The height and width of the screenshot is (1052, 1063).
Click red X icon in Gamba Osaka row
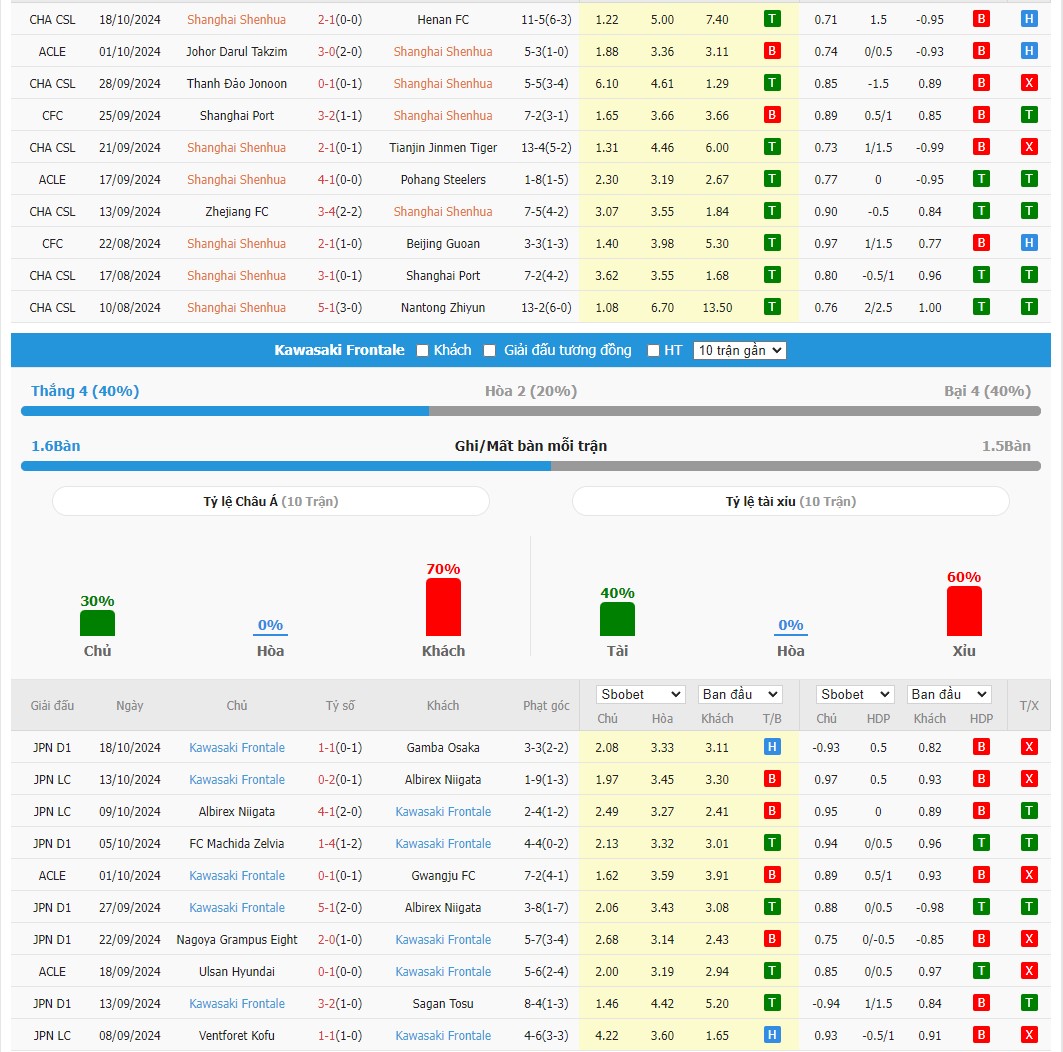pyautogui.click(x=1029, y=747)
